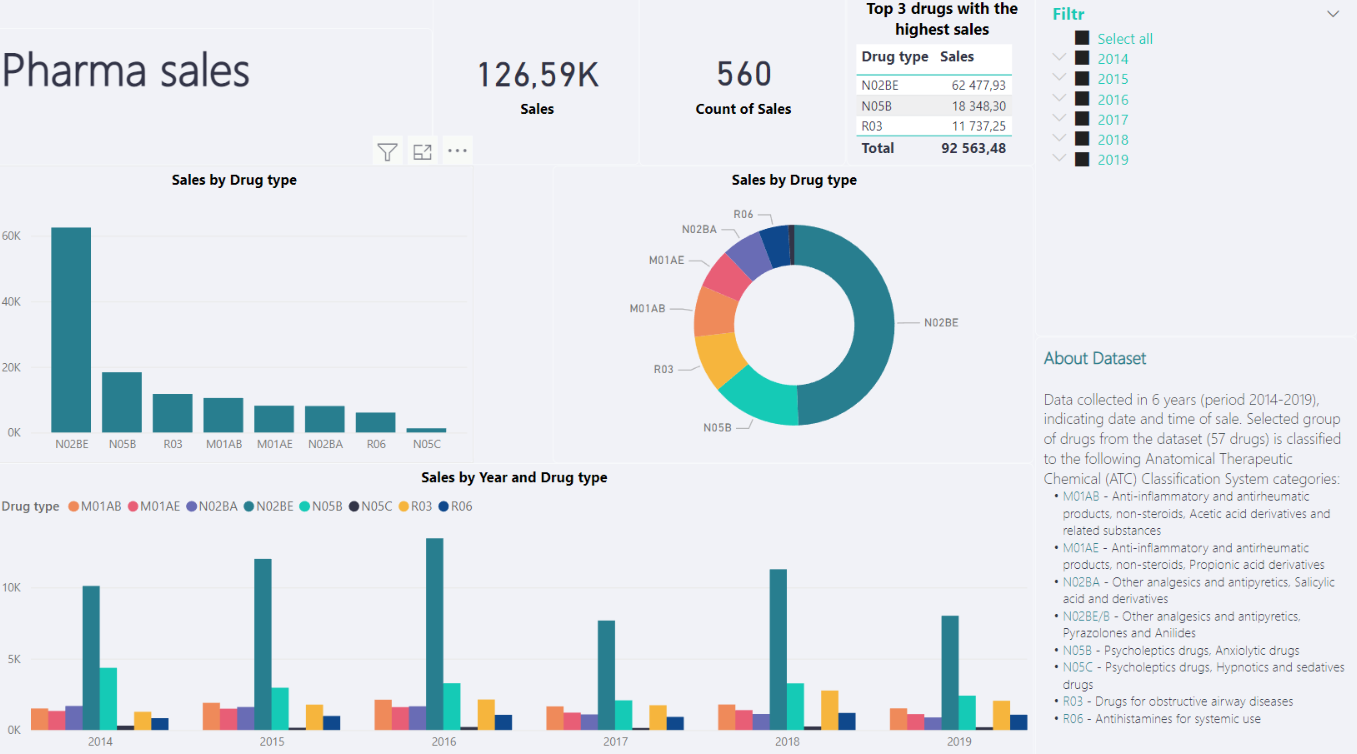
Task: Expand the 2014 year in the filter tree
Action: (x=1059, y=58)
